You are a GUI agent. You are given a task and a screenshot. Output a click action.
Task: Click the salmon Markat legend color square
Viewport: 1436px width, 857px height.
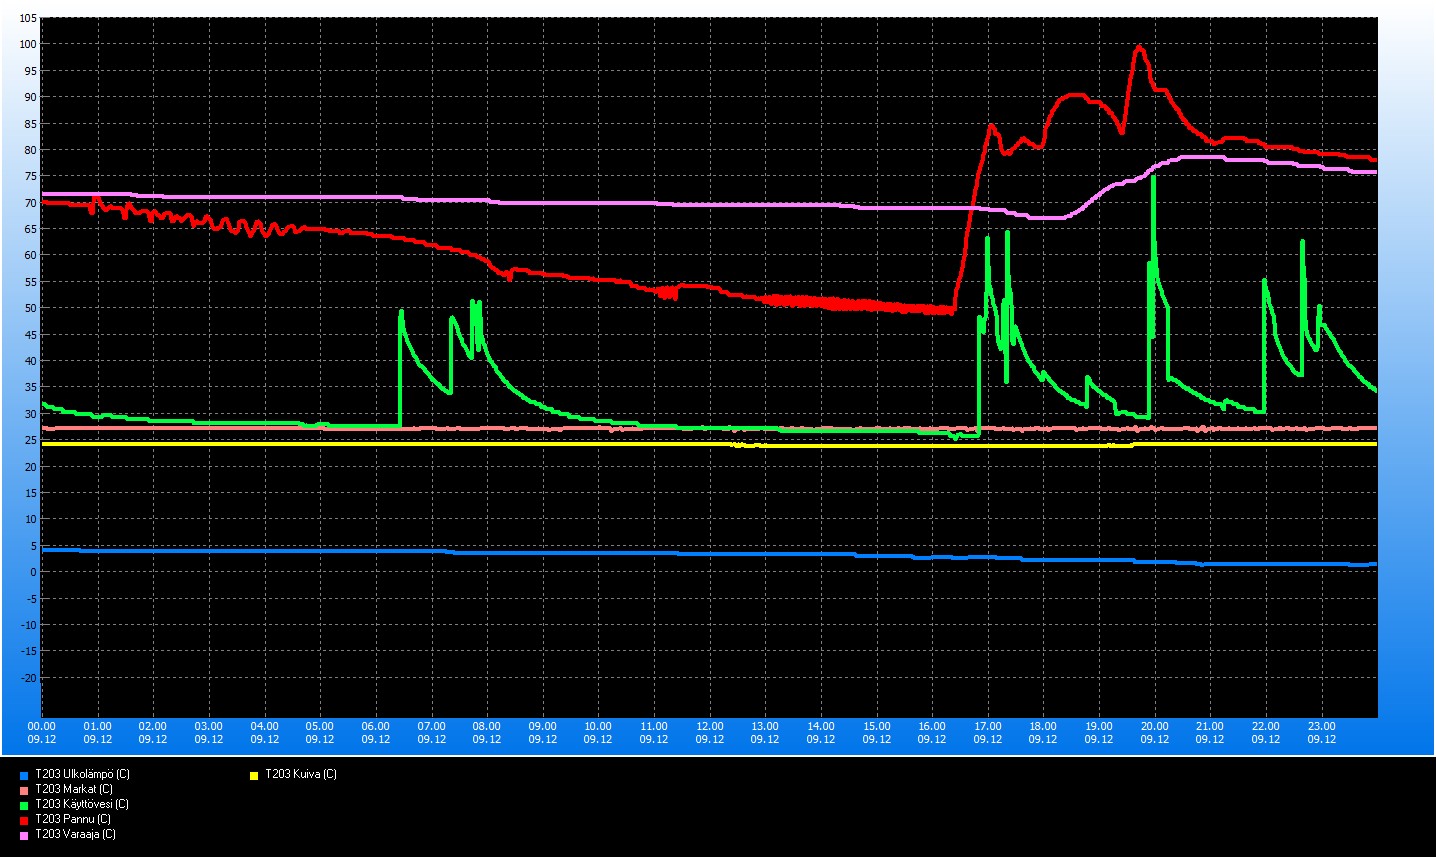(24, 790)
